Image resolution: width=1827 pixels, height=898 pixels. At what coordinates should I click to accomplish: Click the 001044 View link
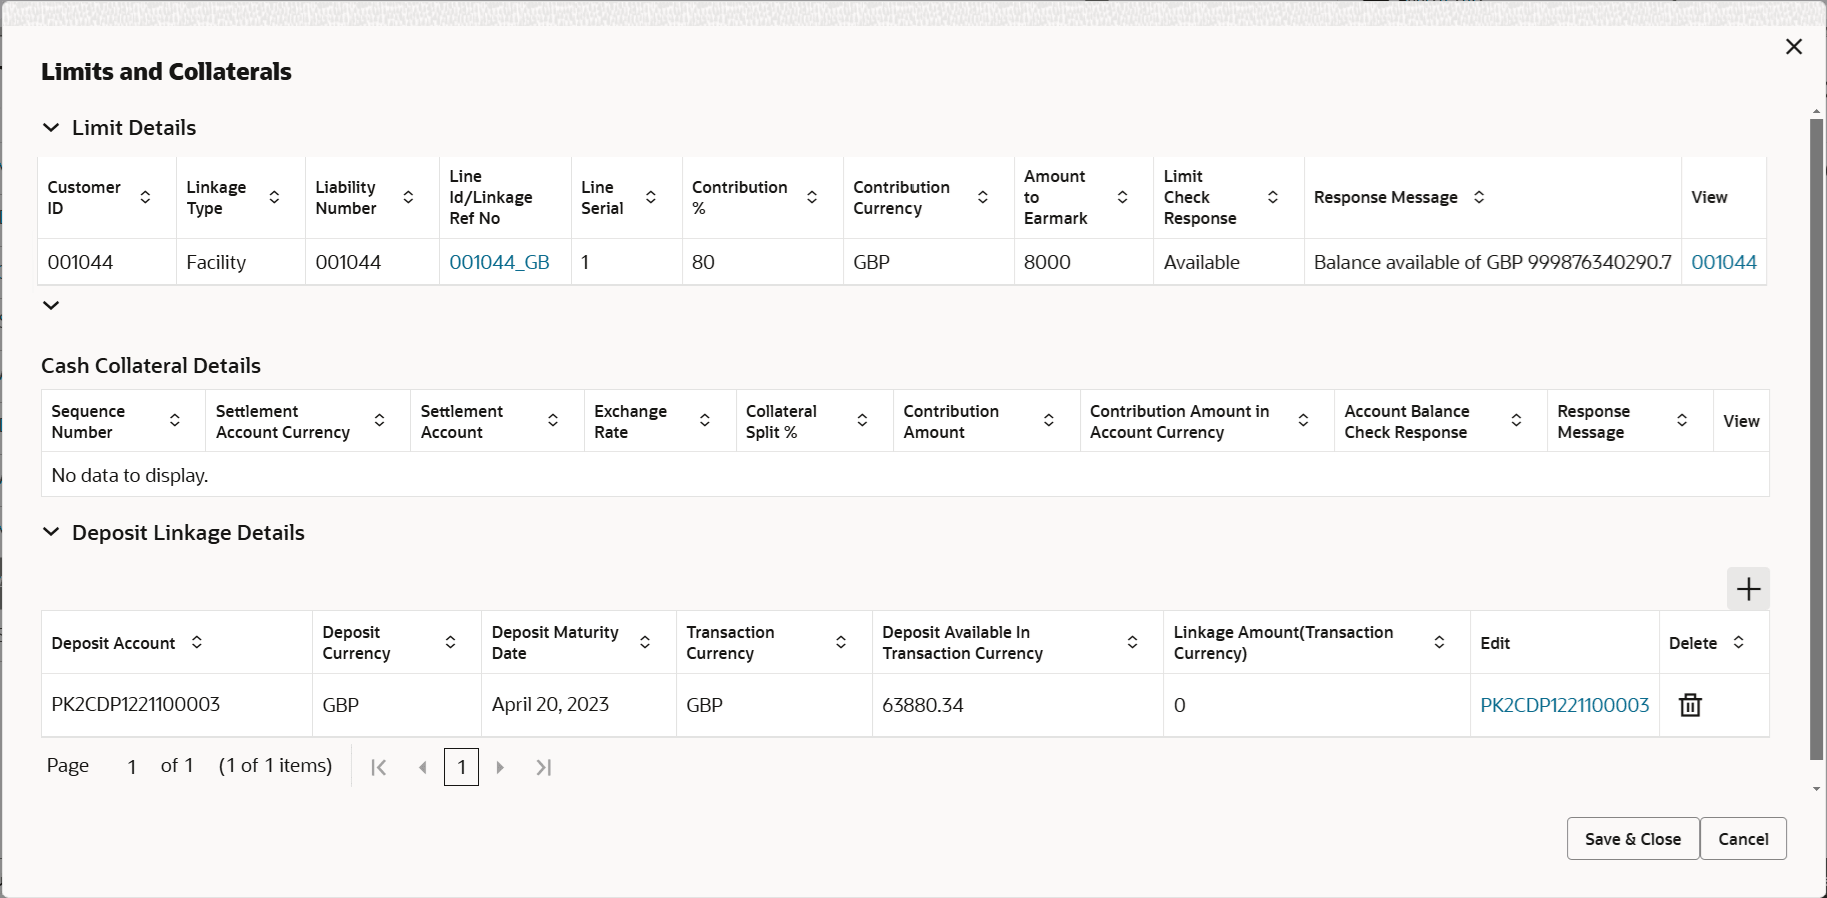pyautogui.click(x=1723, y=262)
